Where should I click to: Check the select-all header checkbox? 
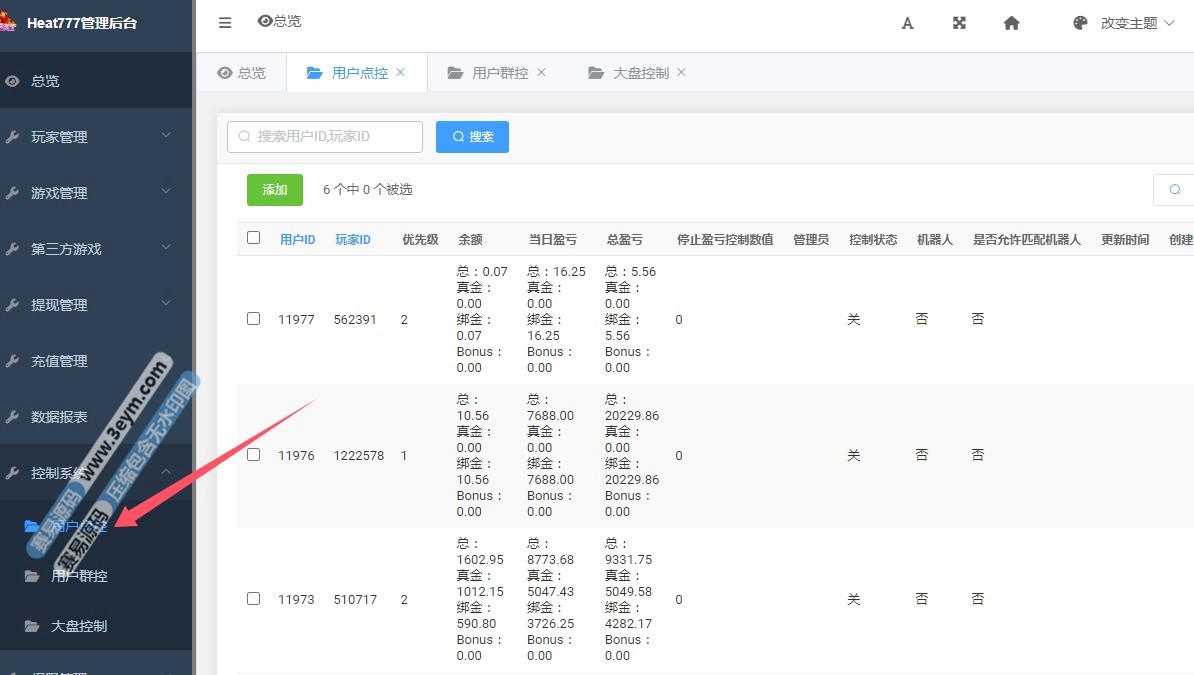coord(253,238)
